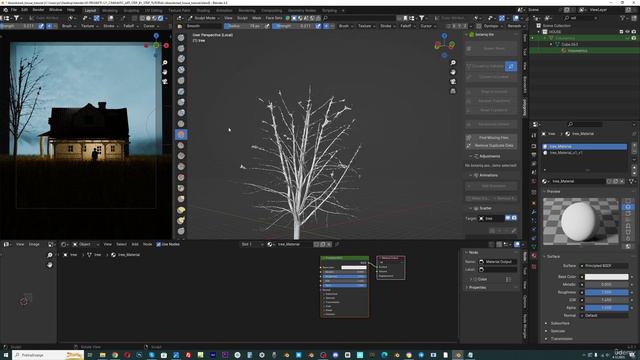This screenshot has height=360, width=640.
Task: Open Material properties tab icon
Action: coord(534,256)
